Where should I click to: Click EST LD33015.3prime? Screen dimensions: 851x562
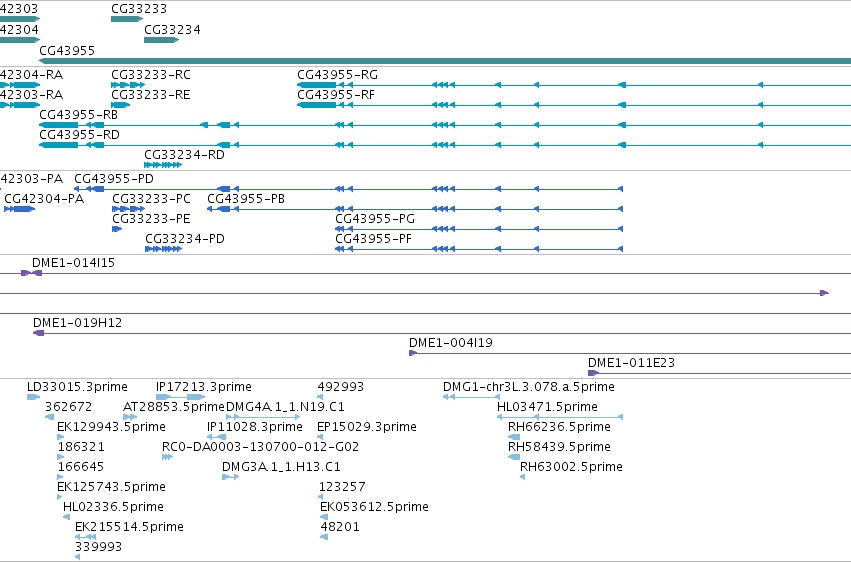click(x=34, y=397)
